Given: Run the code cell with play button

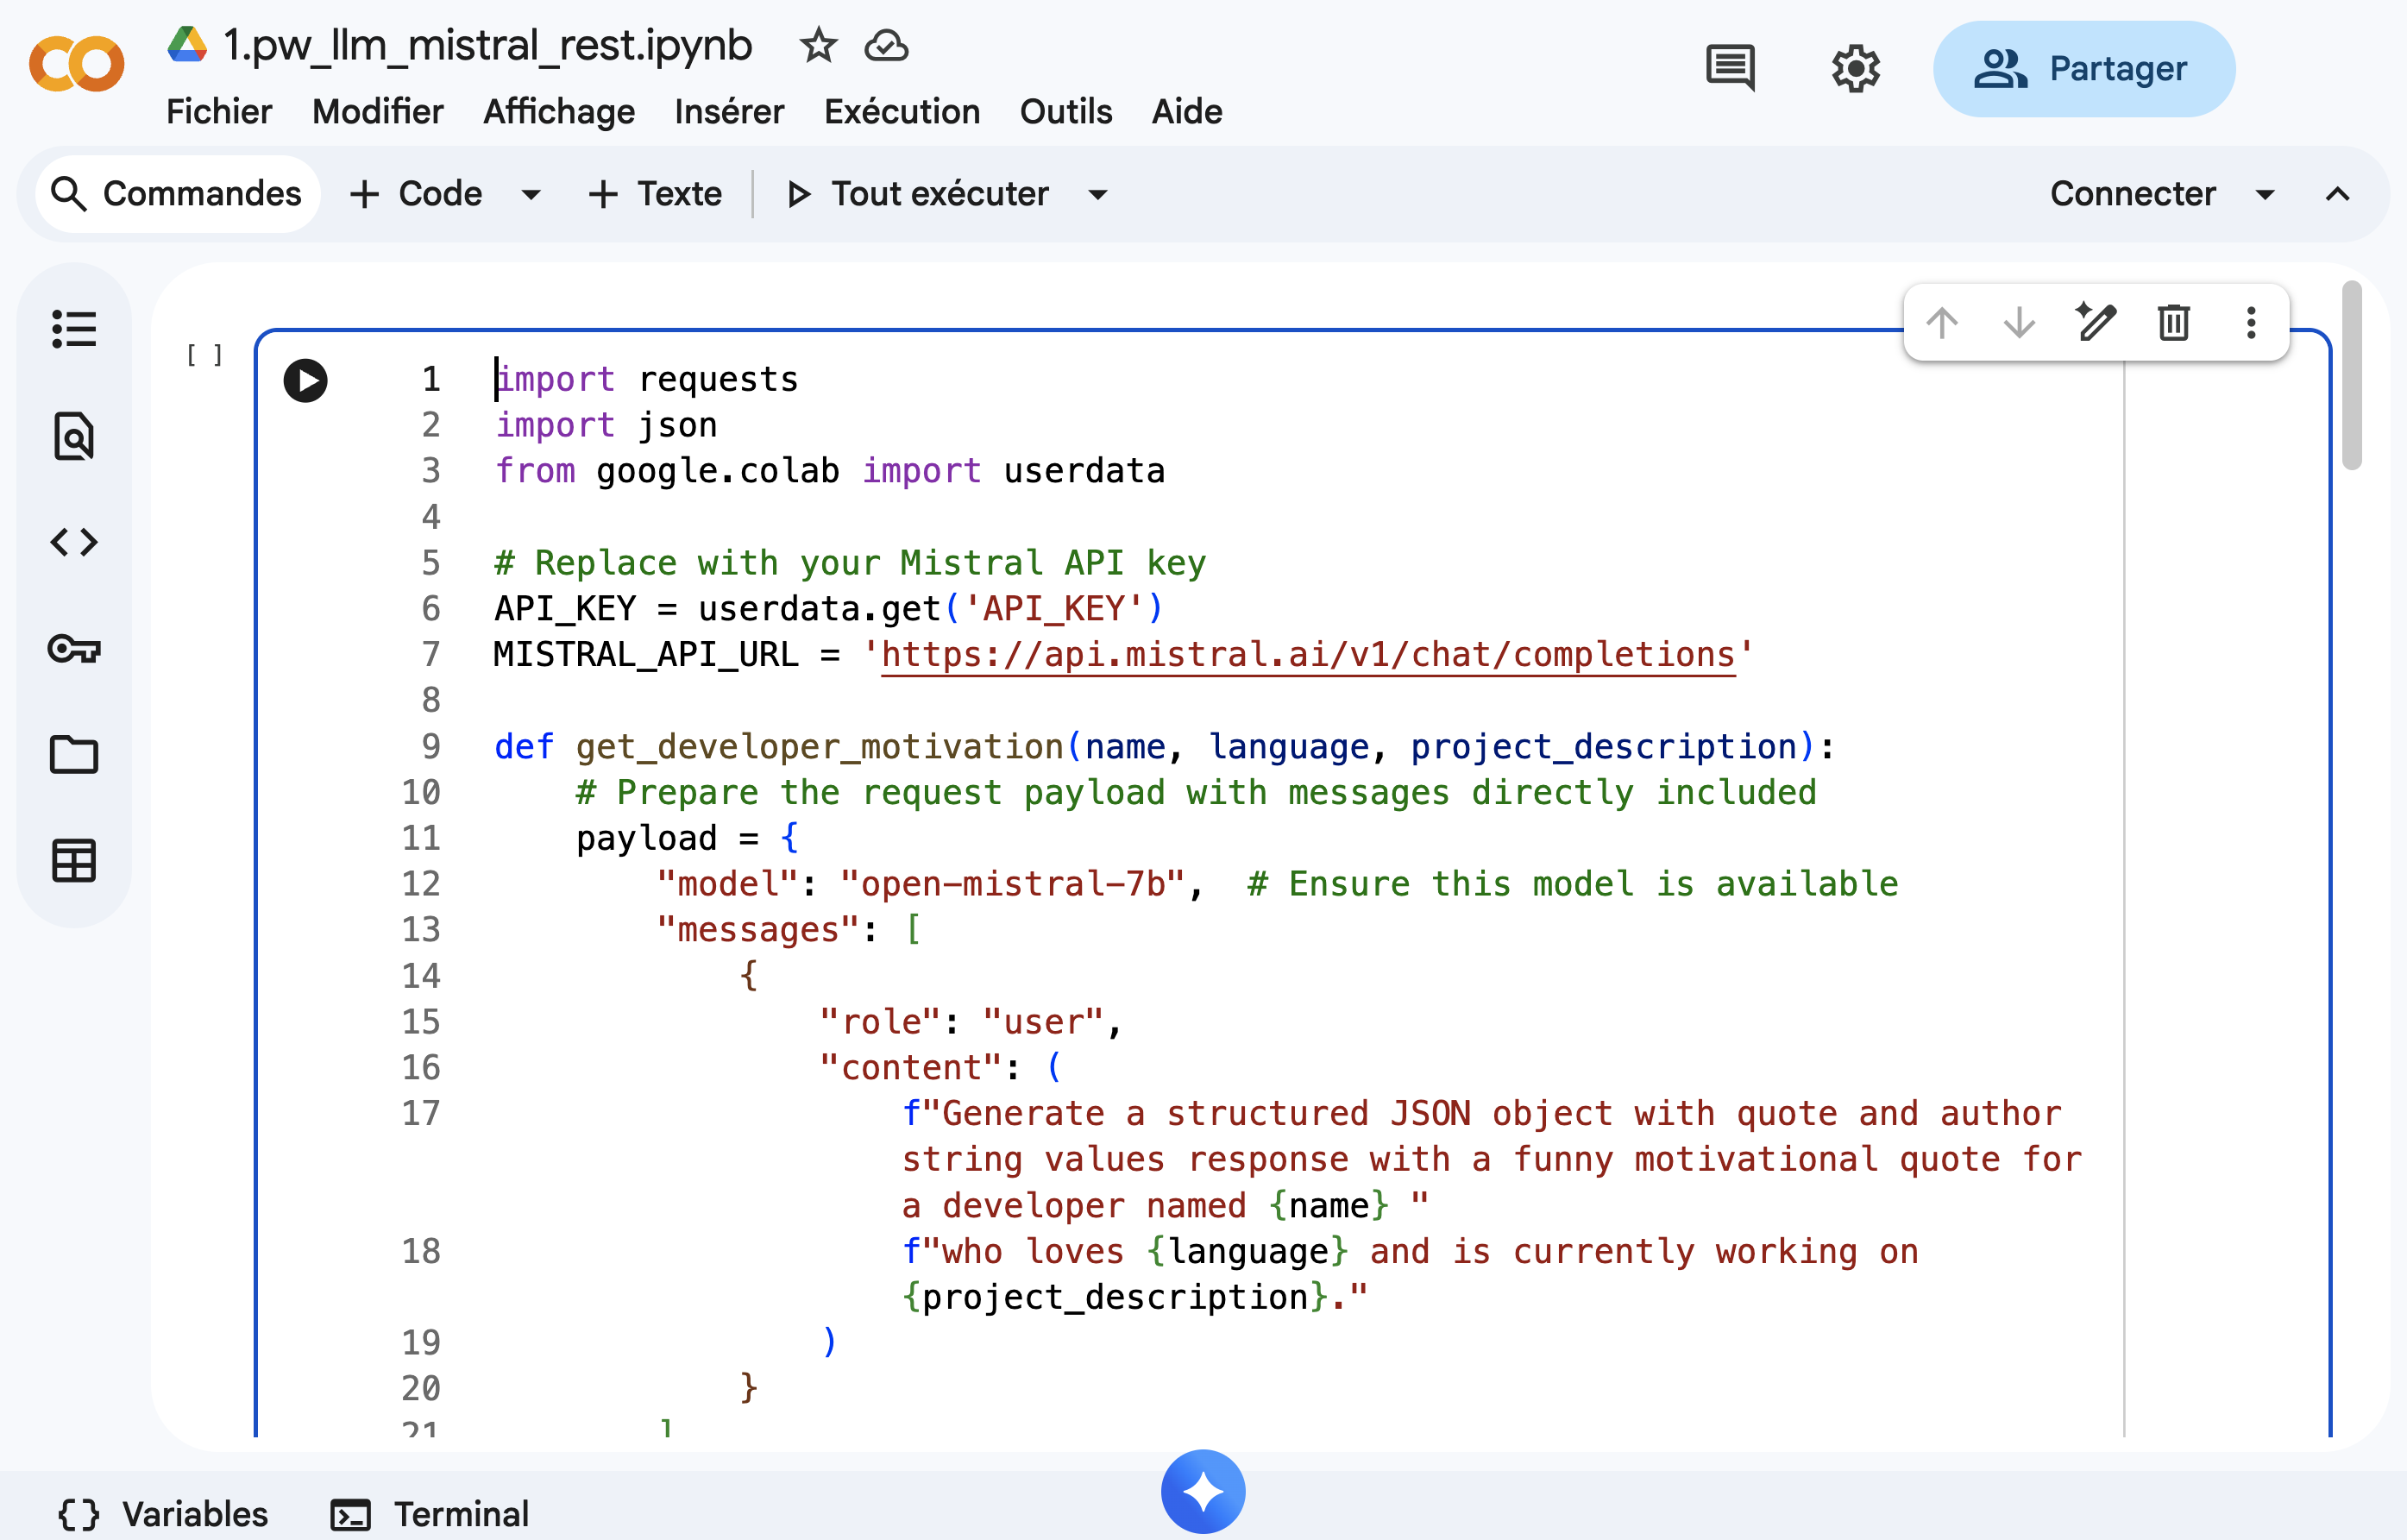Looking at the screenshot, I should pyautogui.click(x=305, y=381).
